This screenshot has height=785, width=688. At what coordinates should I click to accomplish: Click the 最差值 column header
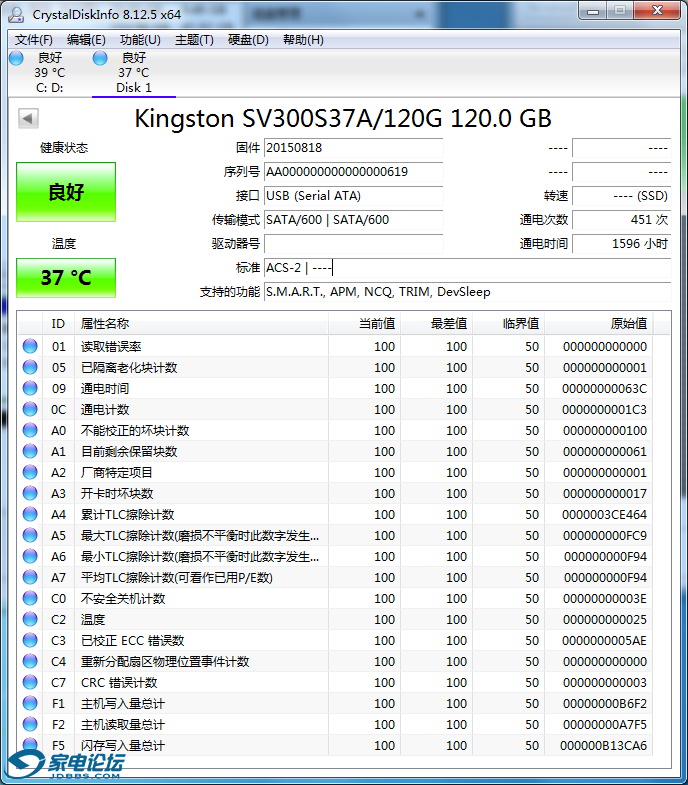tap(437, 324)
